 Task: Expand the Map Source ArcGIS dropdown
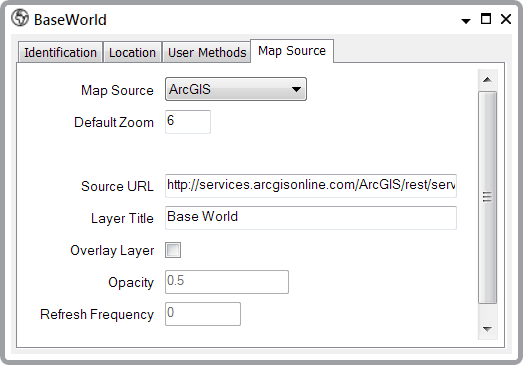point(236,89)
